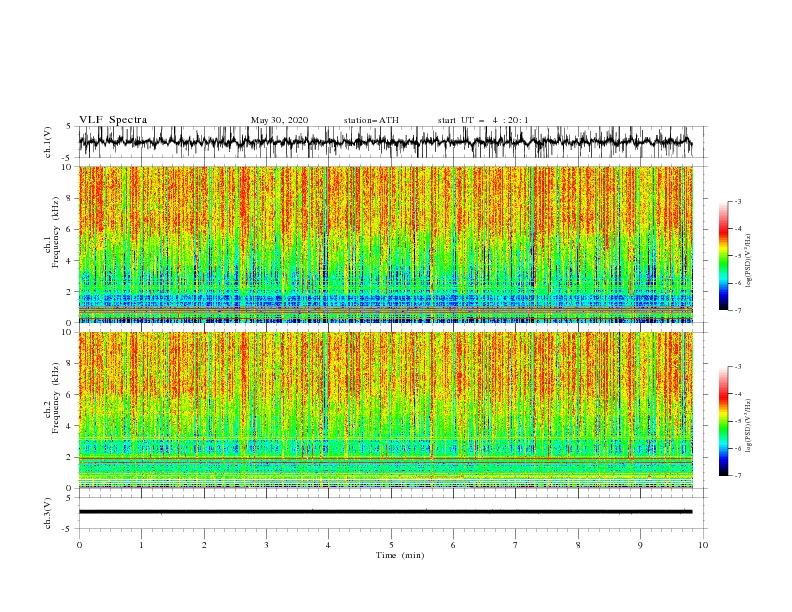Click the -3 label on ch.1 colorbar

pyautogui.click(x=738, y=201)
